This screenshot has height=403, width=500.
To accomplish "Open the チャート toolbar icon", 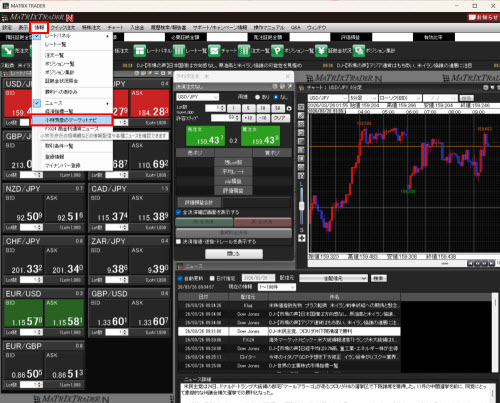I will [214, 51].
